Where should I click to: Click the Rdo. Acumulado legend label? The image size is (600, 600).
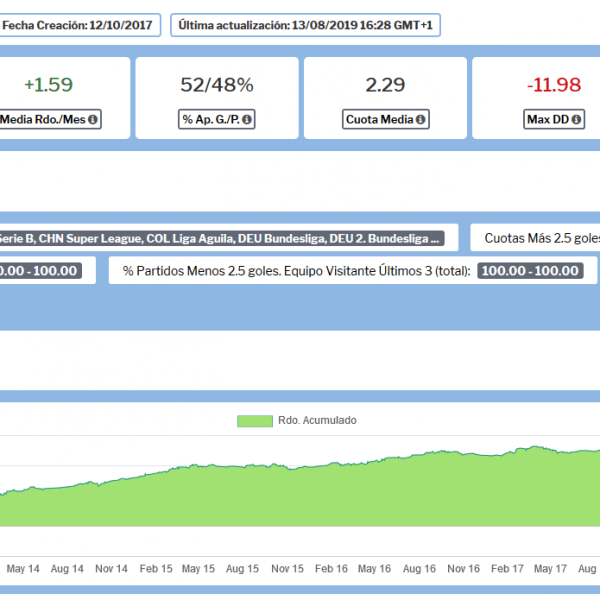click(317, 421)
